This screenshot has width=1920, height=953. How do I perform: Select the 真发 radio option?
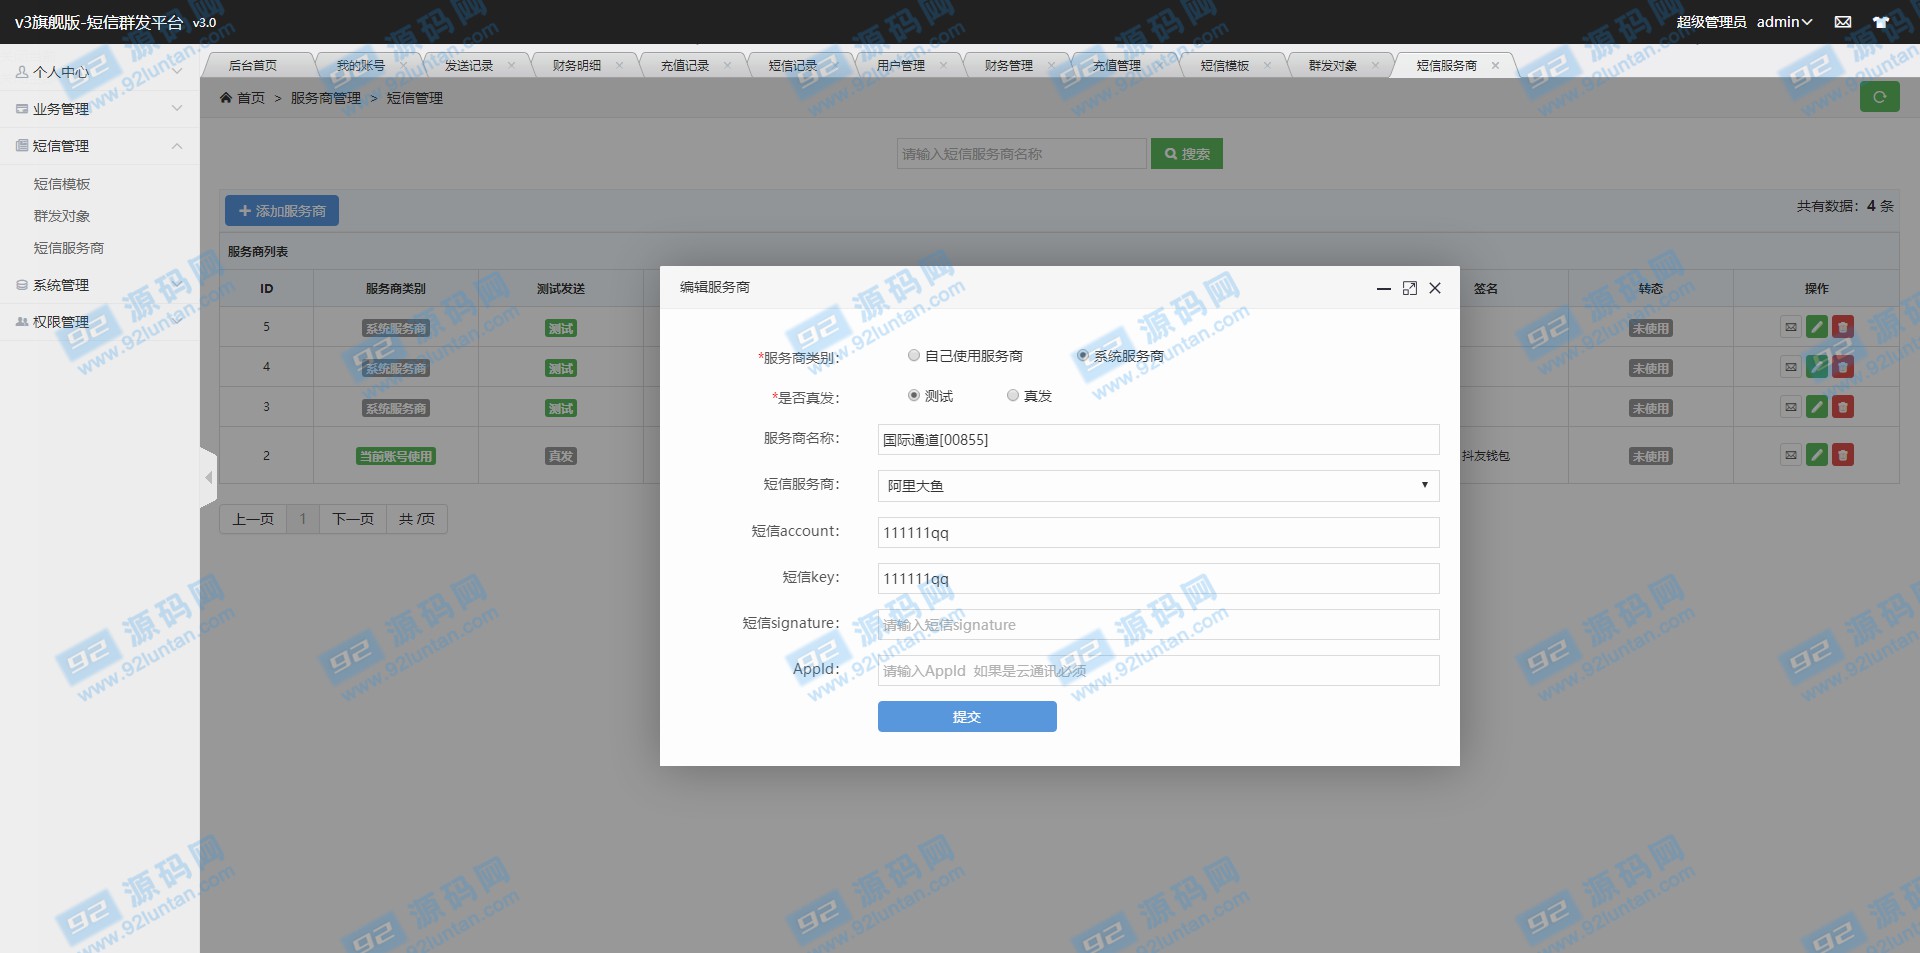(x=1013, y=395)
